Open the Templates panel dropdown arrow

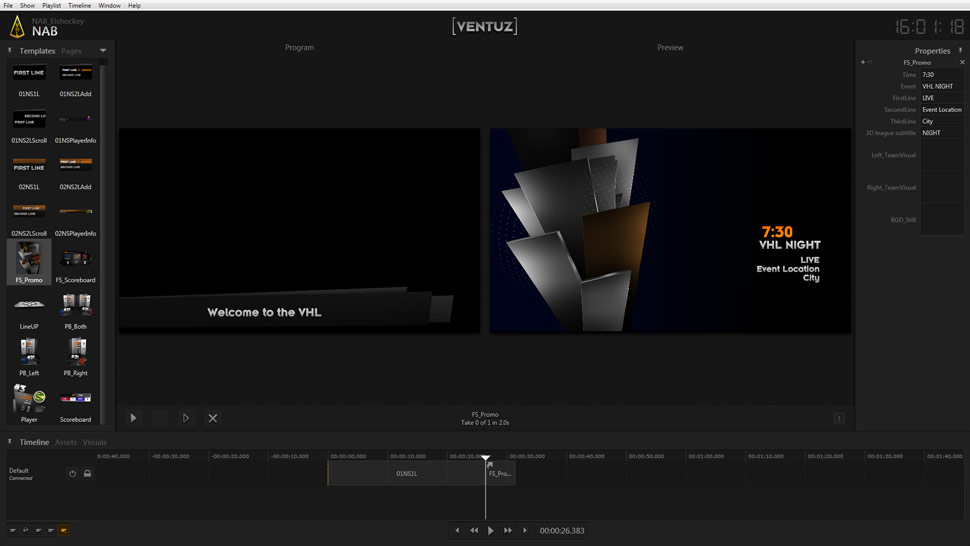pyautogui.click(x=102, y=51)
